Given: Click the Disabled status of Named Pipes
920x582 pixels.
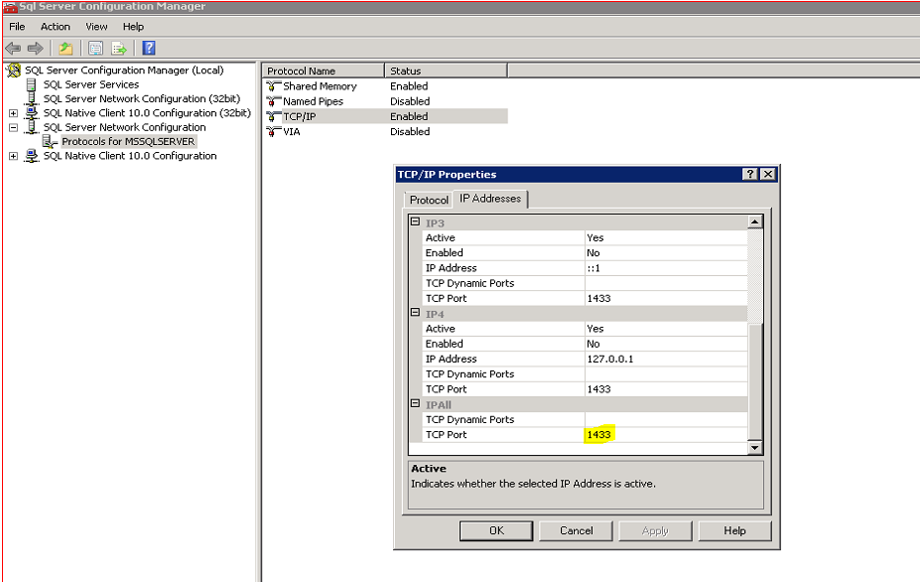Looking at the screenshot, I should [410, 101].
